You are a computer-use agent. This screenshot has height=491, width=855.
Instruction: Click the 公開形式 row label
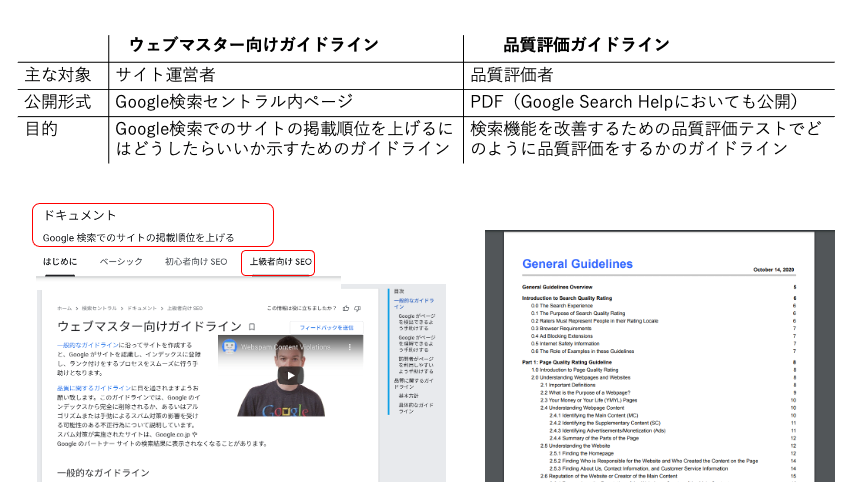click(58, 101)
